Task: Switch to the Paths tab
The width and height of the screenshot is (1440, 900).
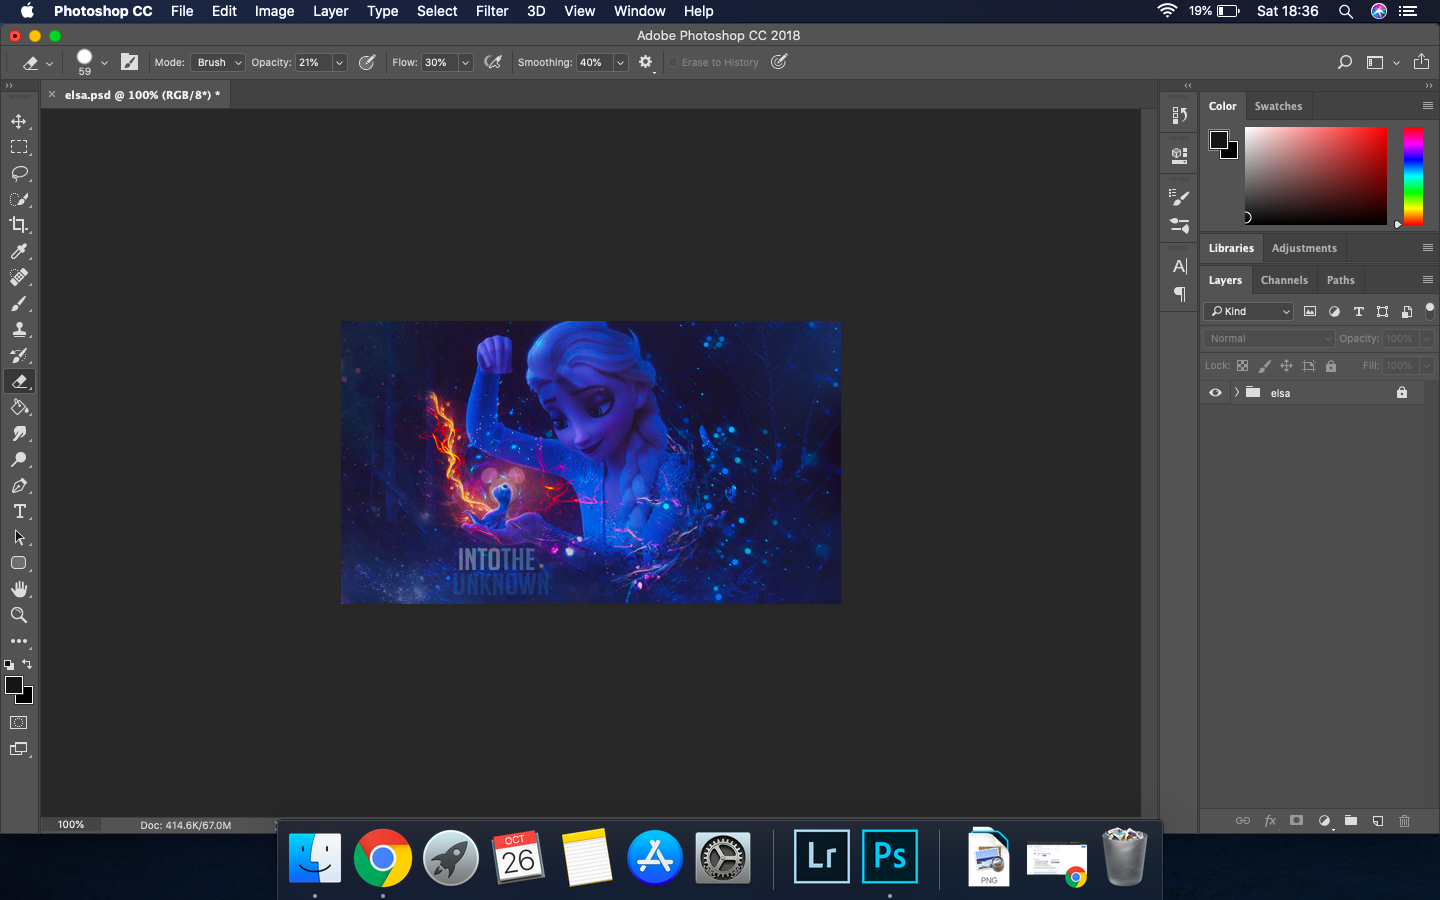Action: pyautogui.click(x=1341, y=280)
